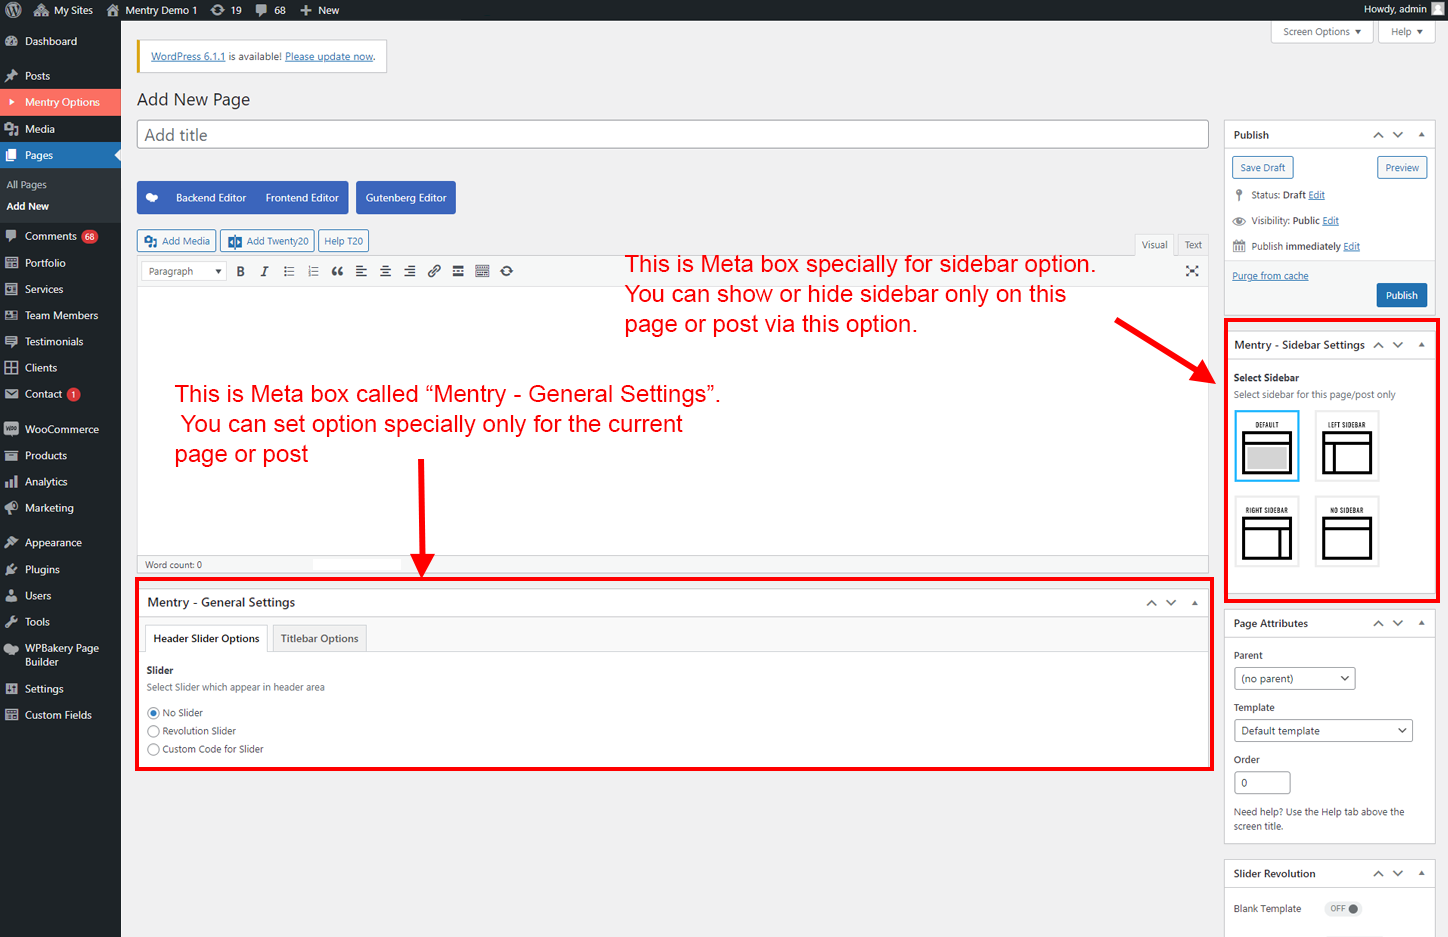The height and width of the screenshot is (937, 1448).
Task: Toggle bold formatting in editor toolbar
Action: [x=241, y=271]
